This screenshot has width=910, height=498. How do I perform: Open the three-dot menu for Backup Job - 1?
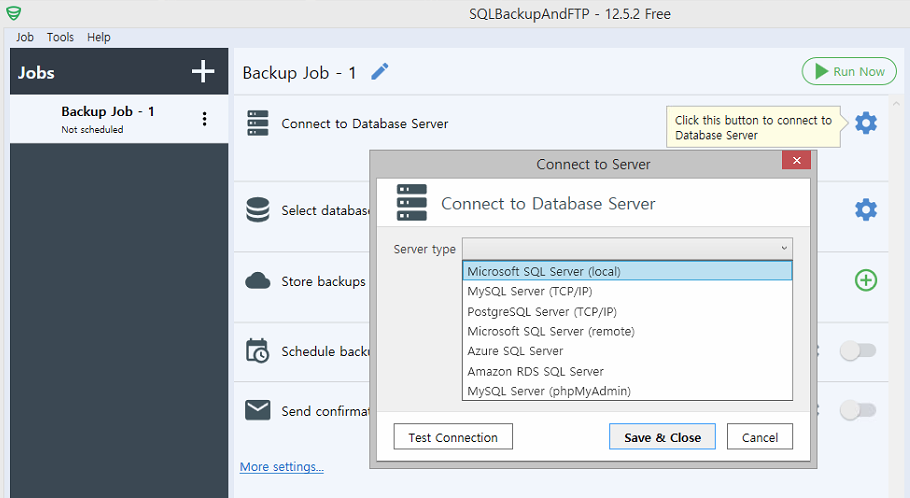click(x=204, y=119)
